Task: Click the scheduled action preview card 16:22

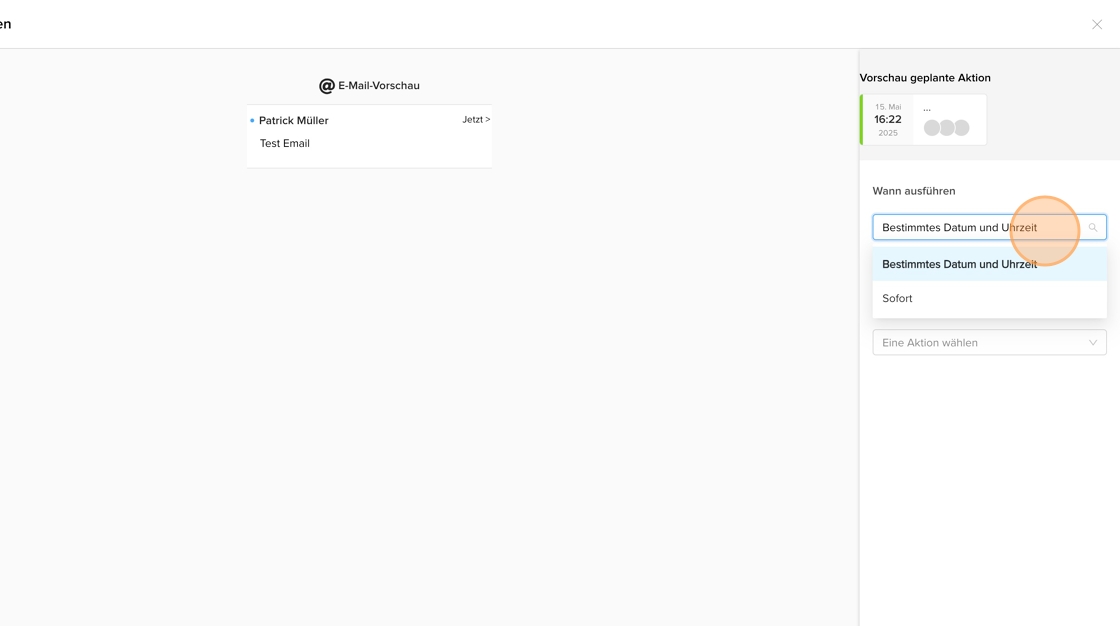Action: tap(923, 119)
